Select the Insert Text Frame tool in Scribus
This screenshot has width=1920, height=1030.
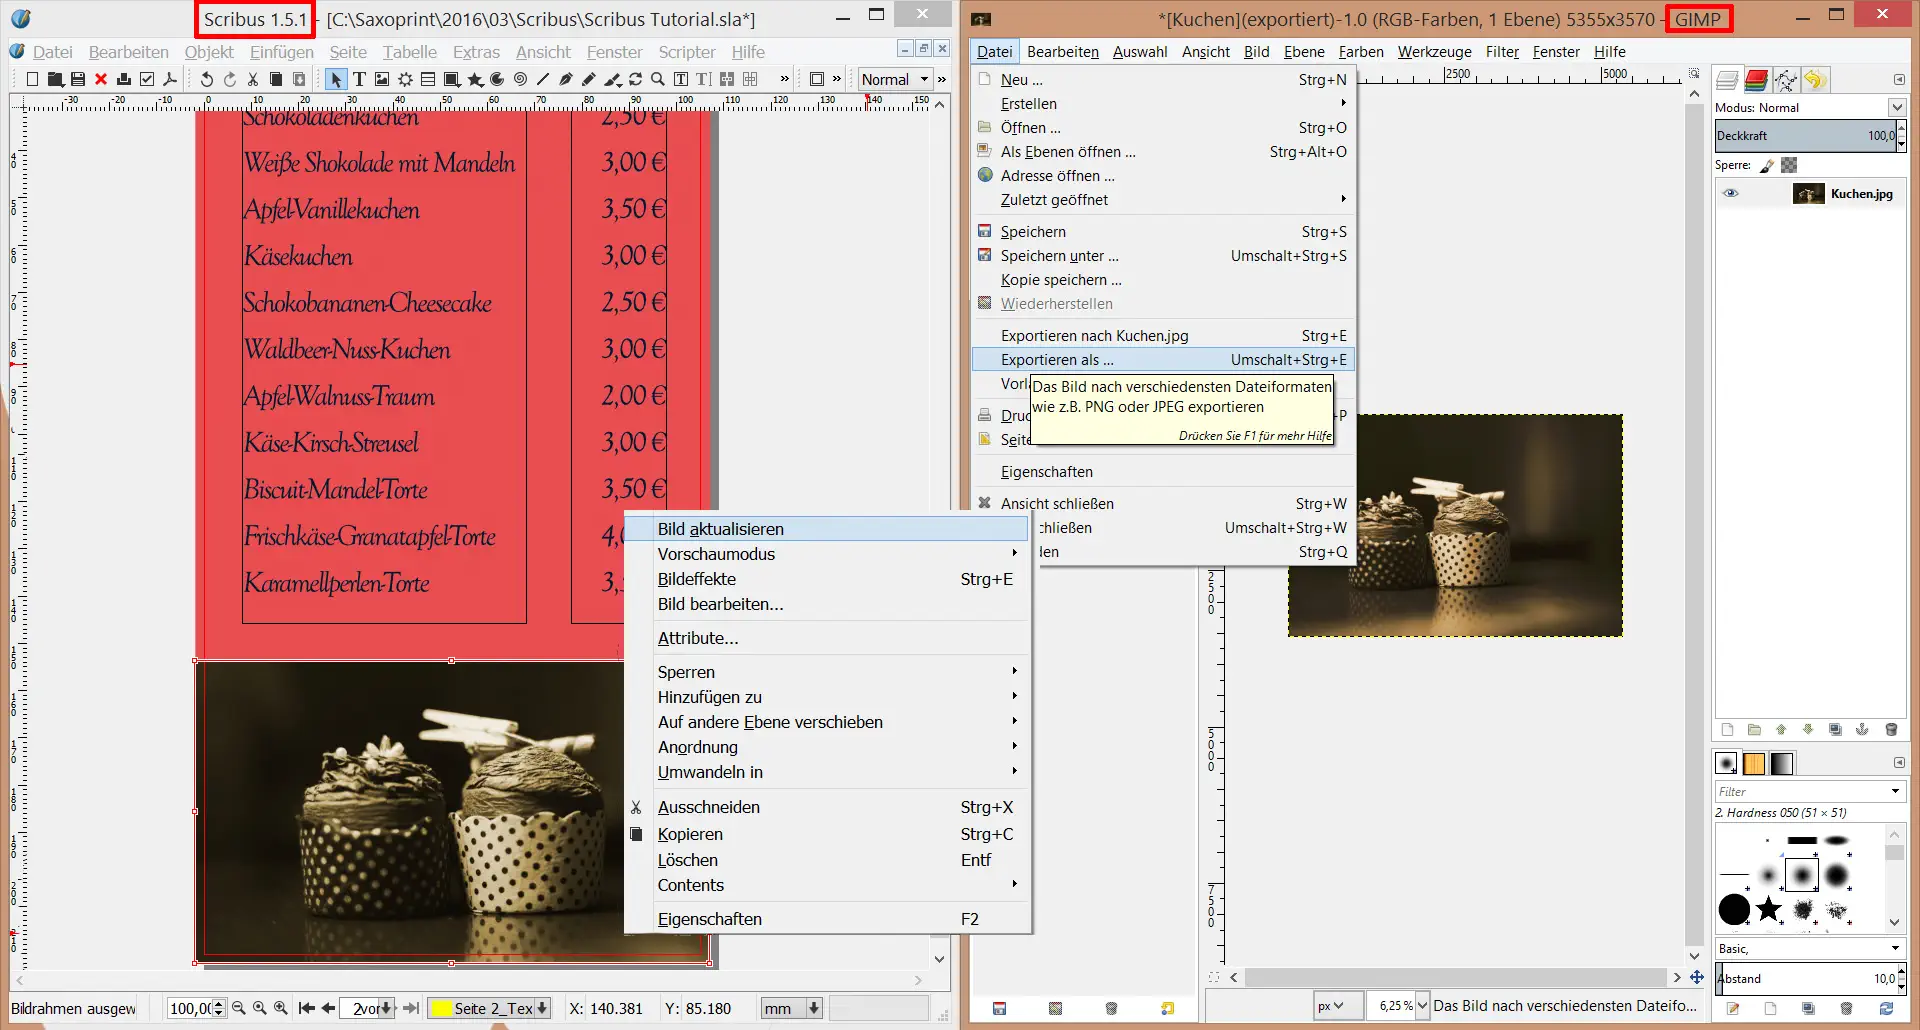tap(360, 79)
